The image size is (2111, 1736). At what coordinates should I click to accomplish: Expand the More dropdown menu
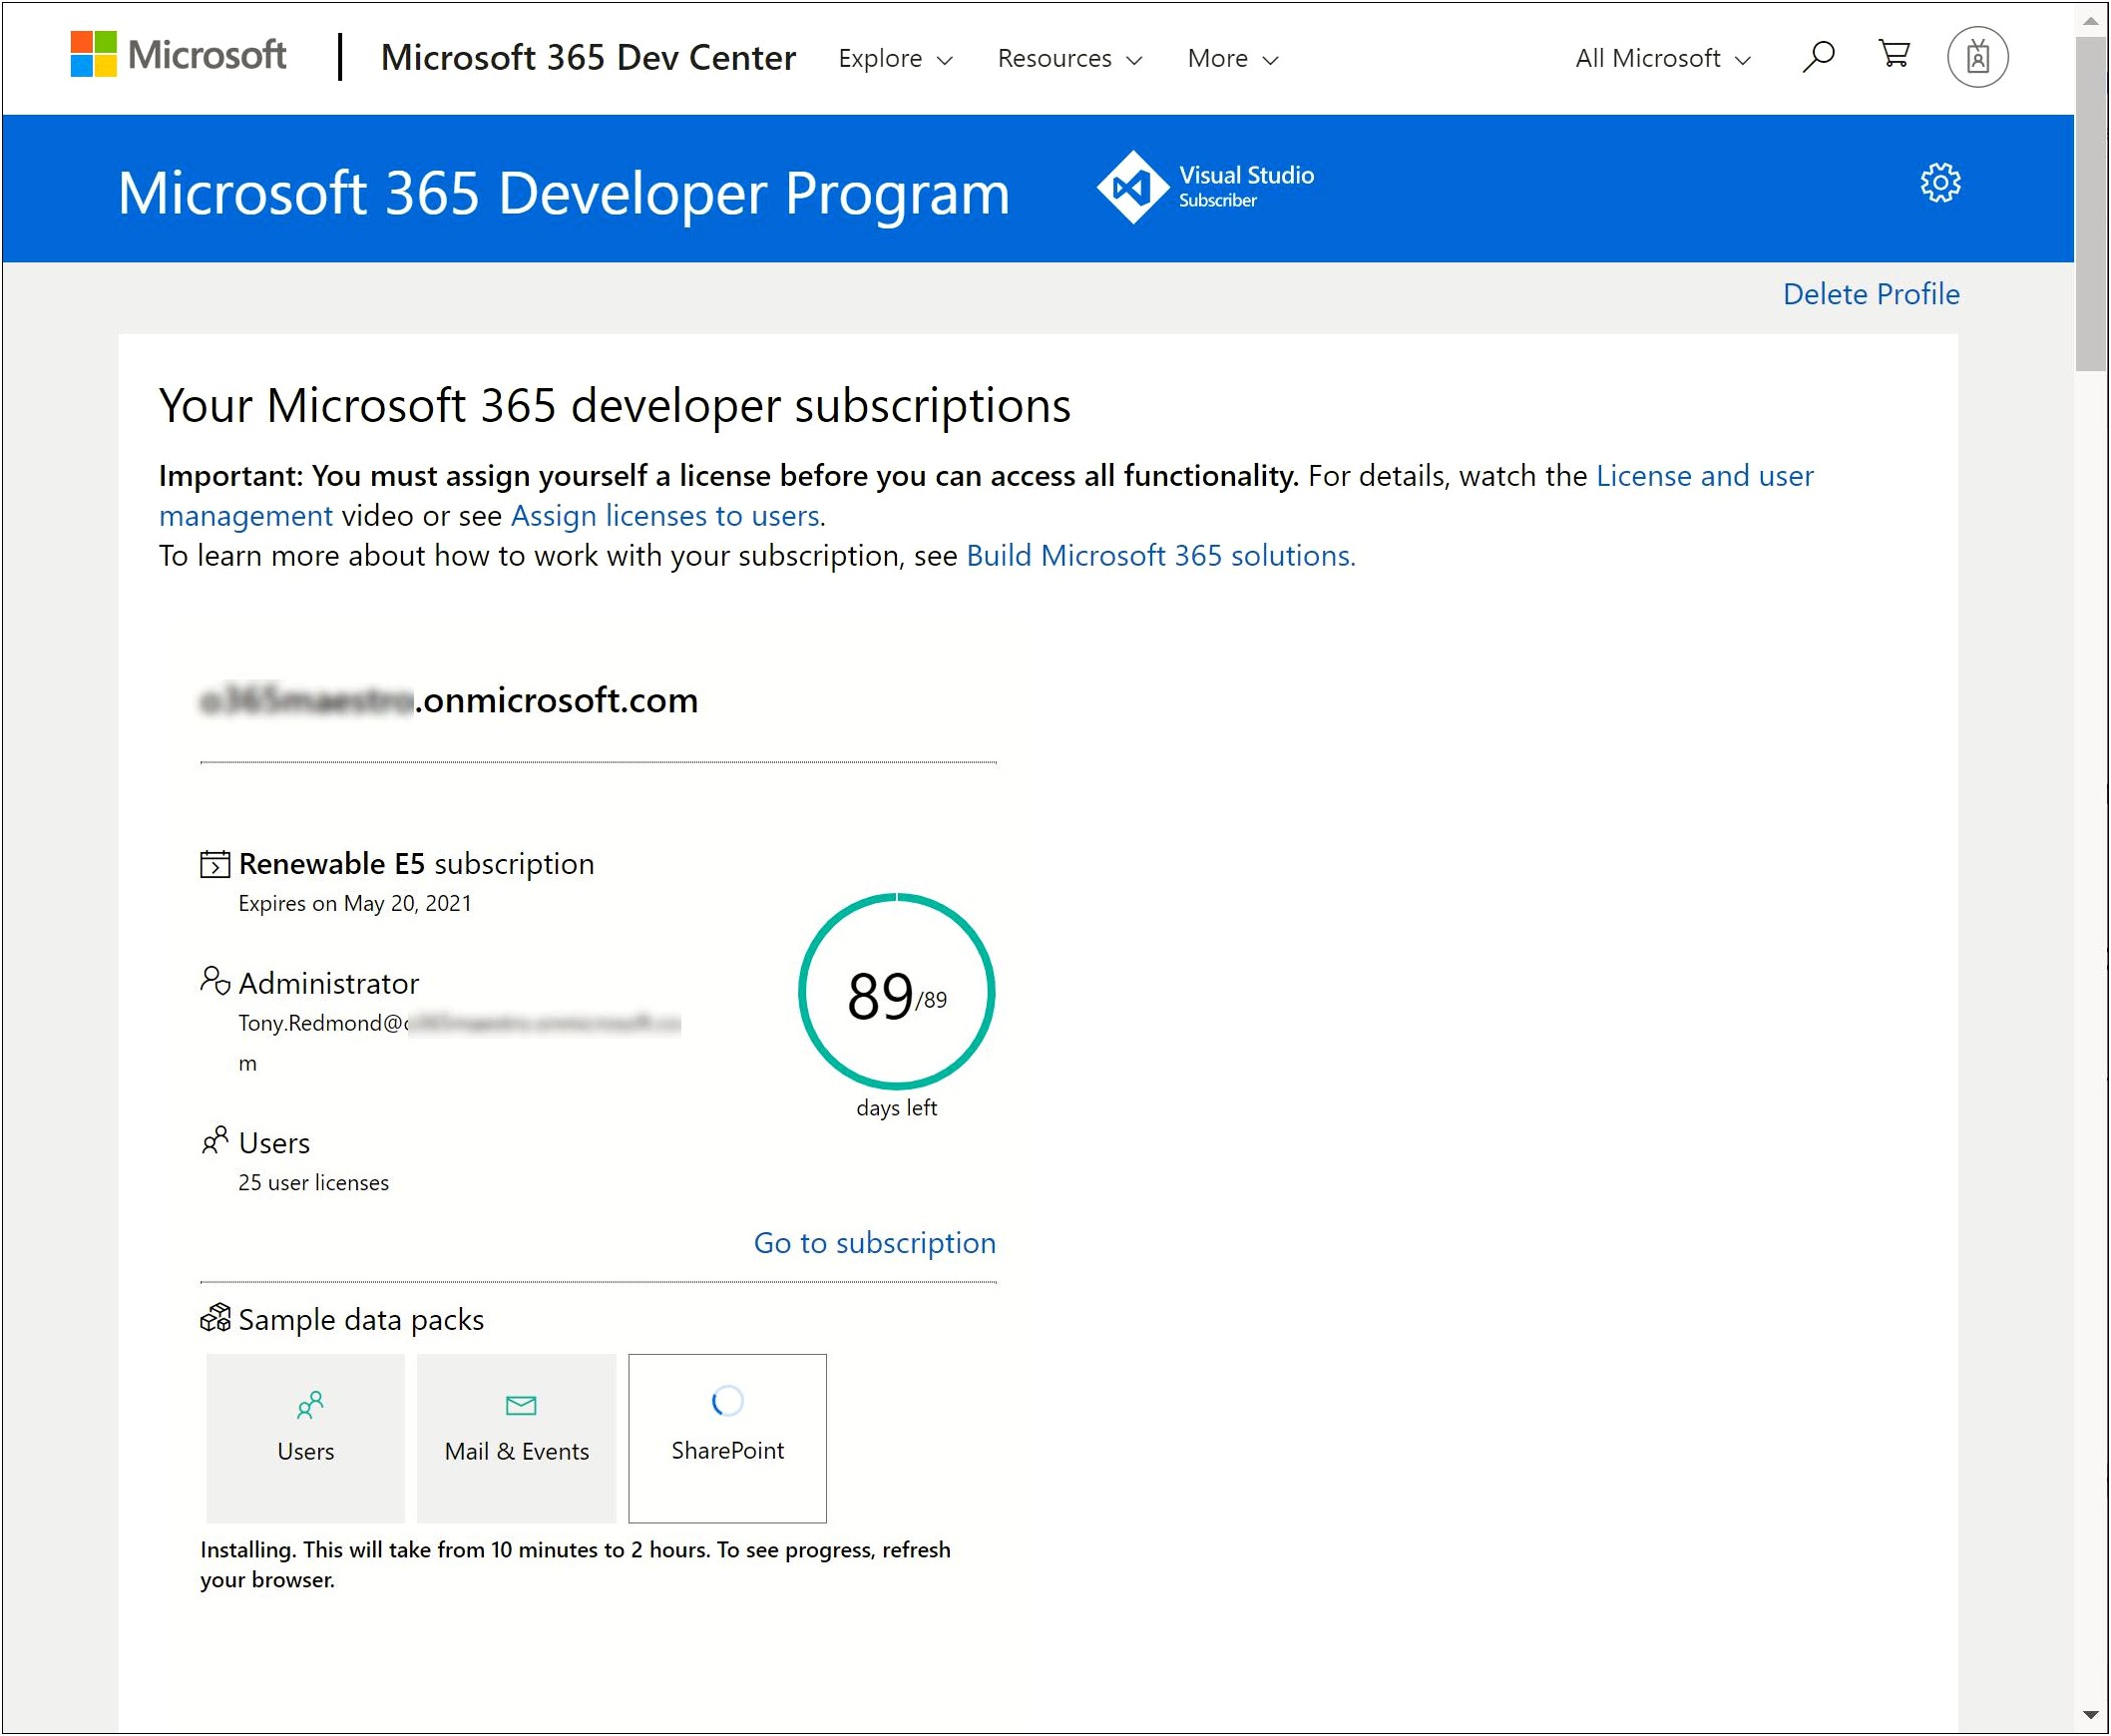click(x=1225, y=56)
